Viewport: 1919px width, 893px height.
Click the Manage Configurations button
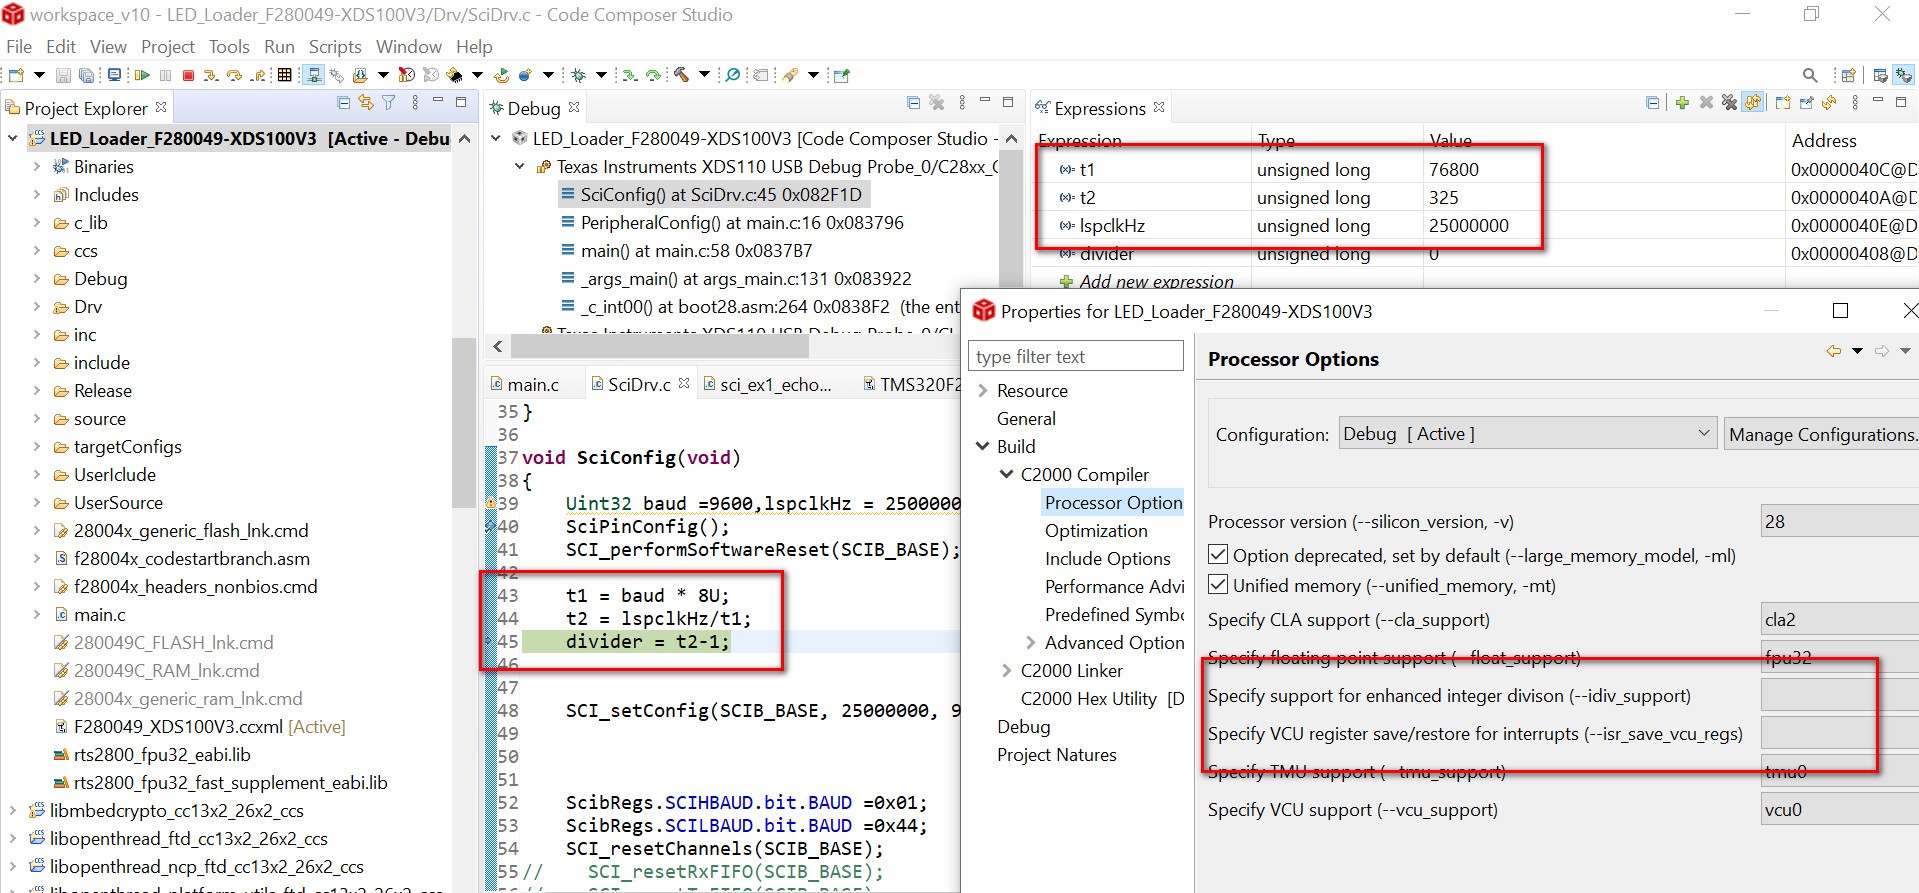coord(1821,434)
